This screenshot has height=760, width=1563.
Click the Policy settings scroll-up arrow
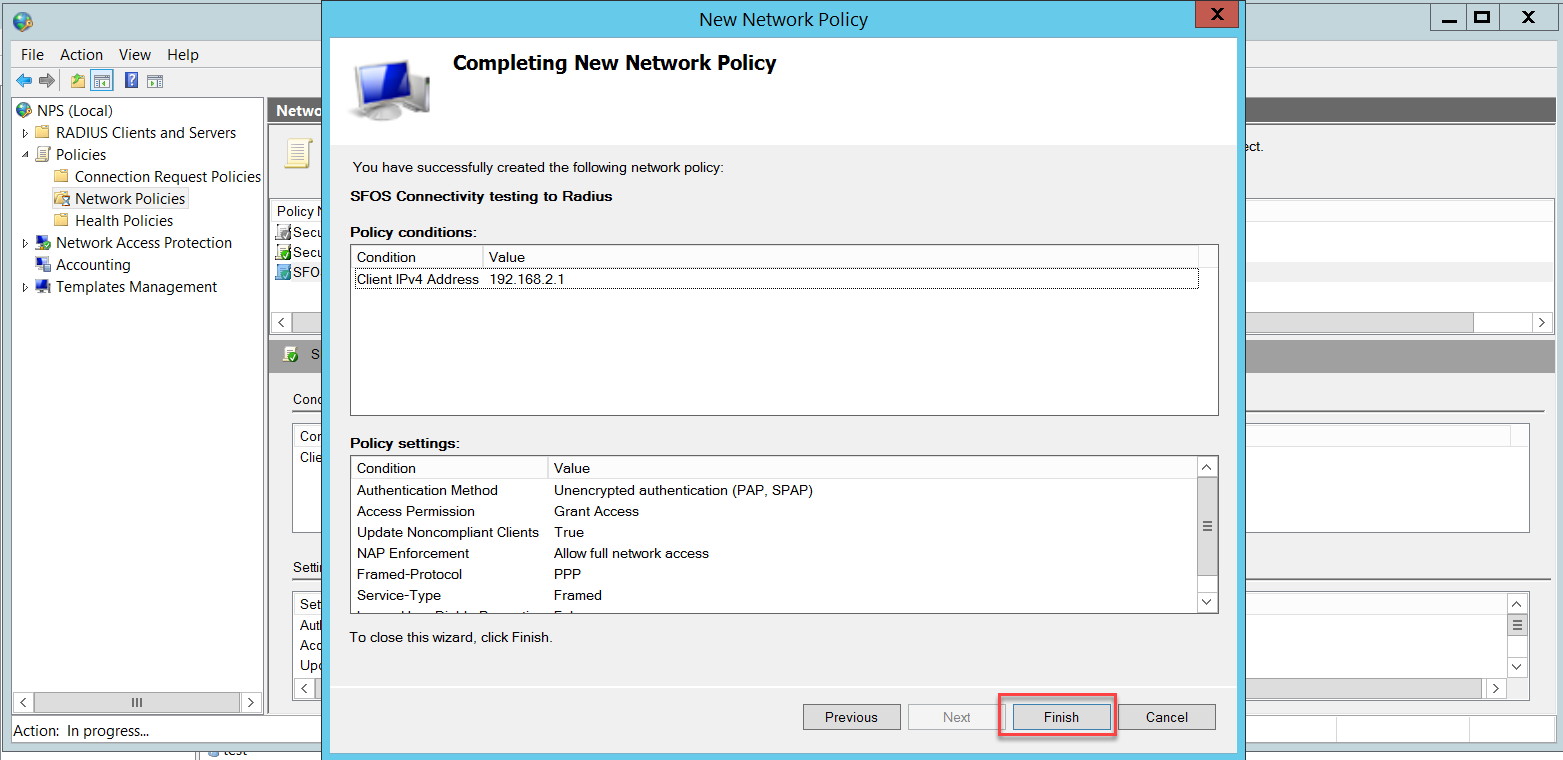pos(1207,467)
